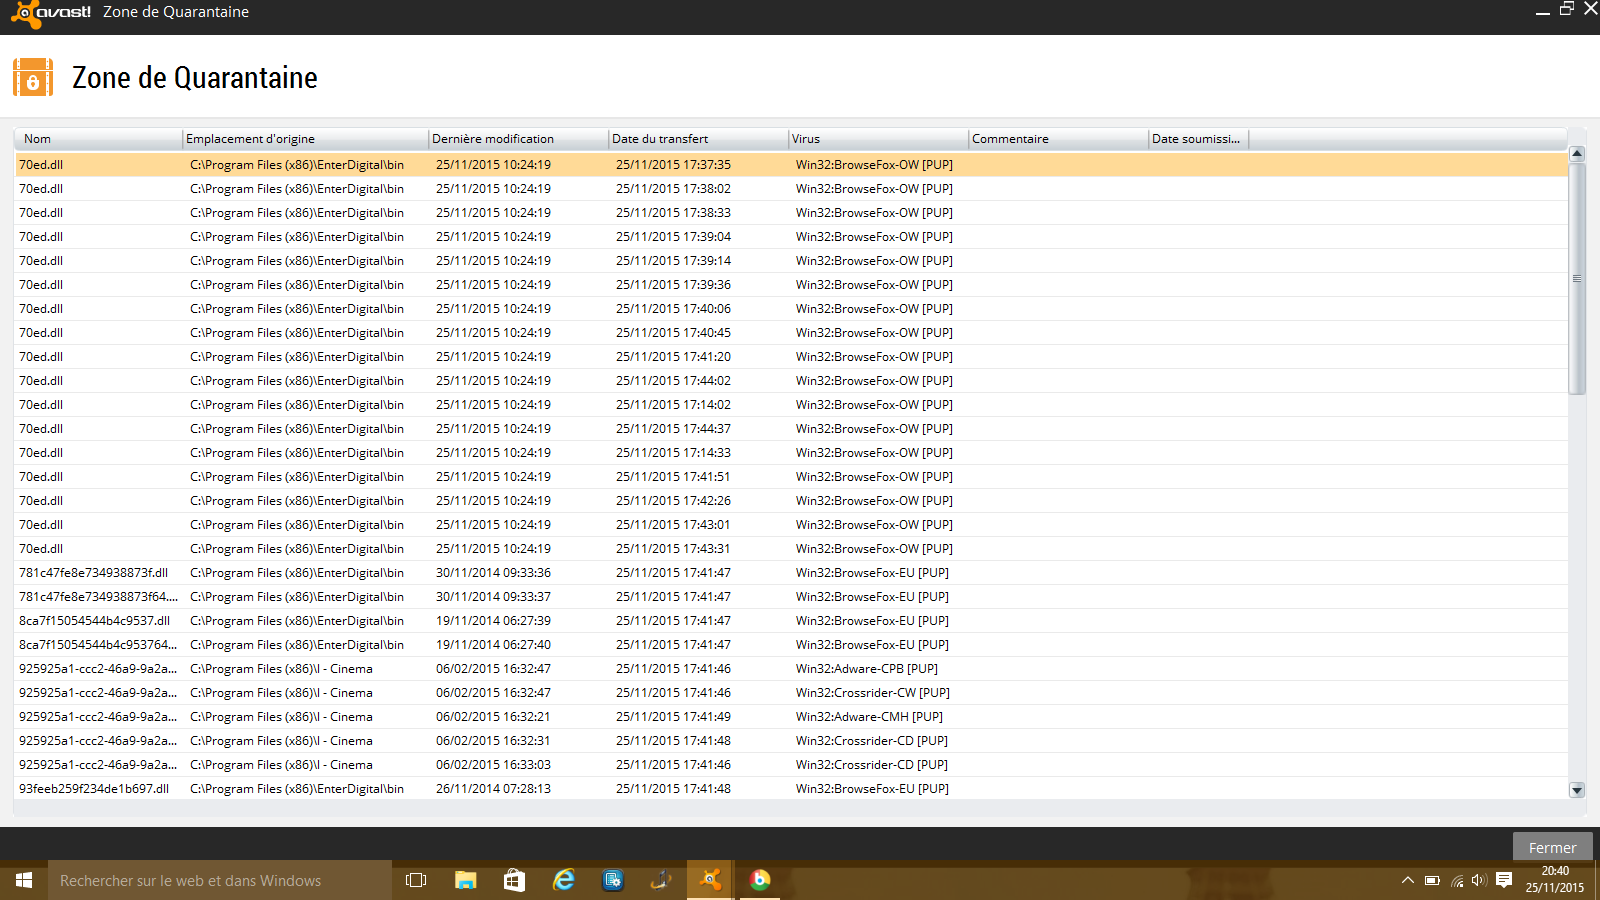The height and width of the screenshot is (900, 1600).
Task: Click the scrollbar down arrow
Action: 1577,790
